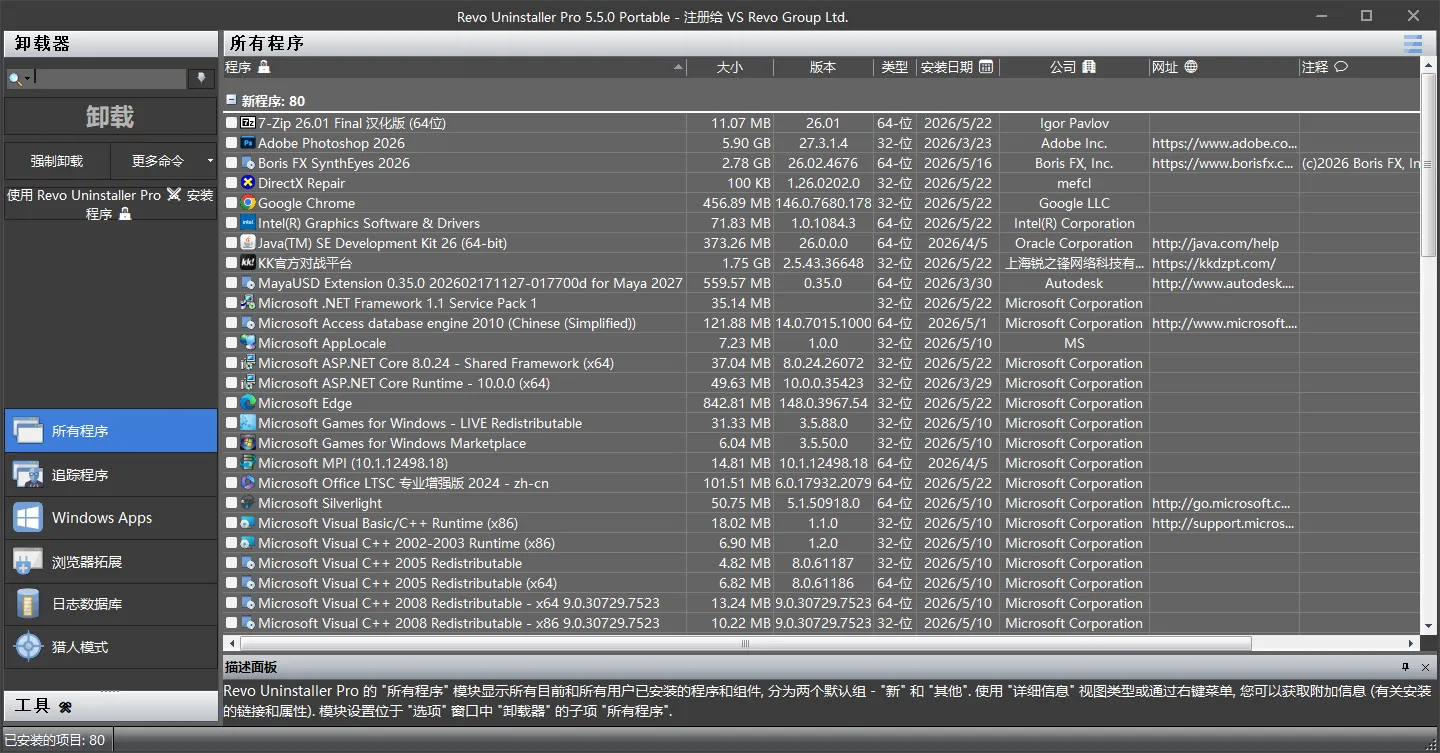Screen dimensions: 1440x753
Task: Check the 7-Zip 26.01 checkbox
Action: tap(232, 123)
